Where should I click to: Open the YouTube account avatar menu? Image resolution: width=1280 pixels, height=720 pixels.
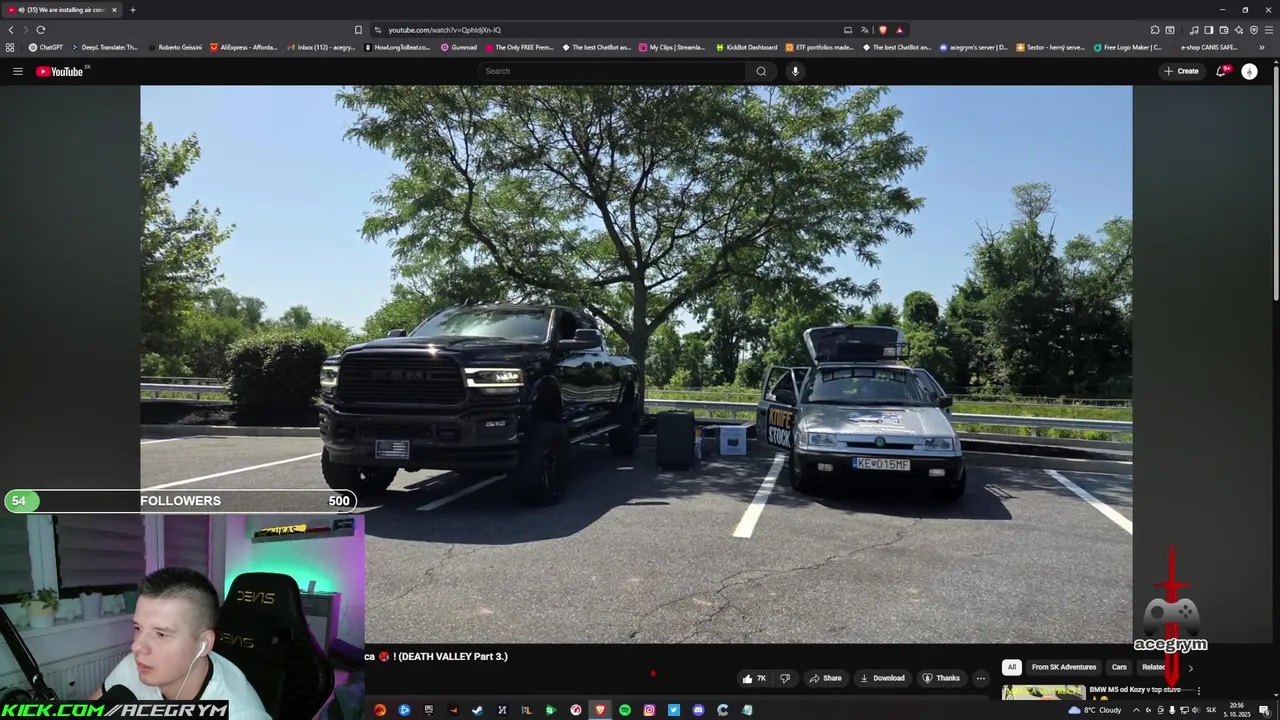pos(1249,71)
